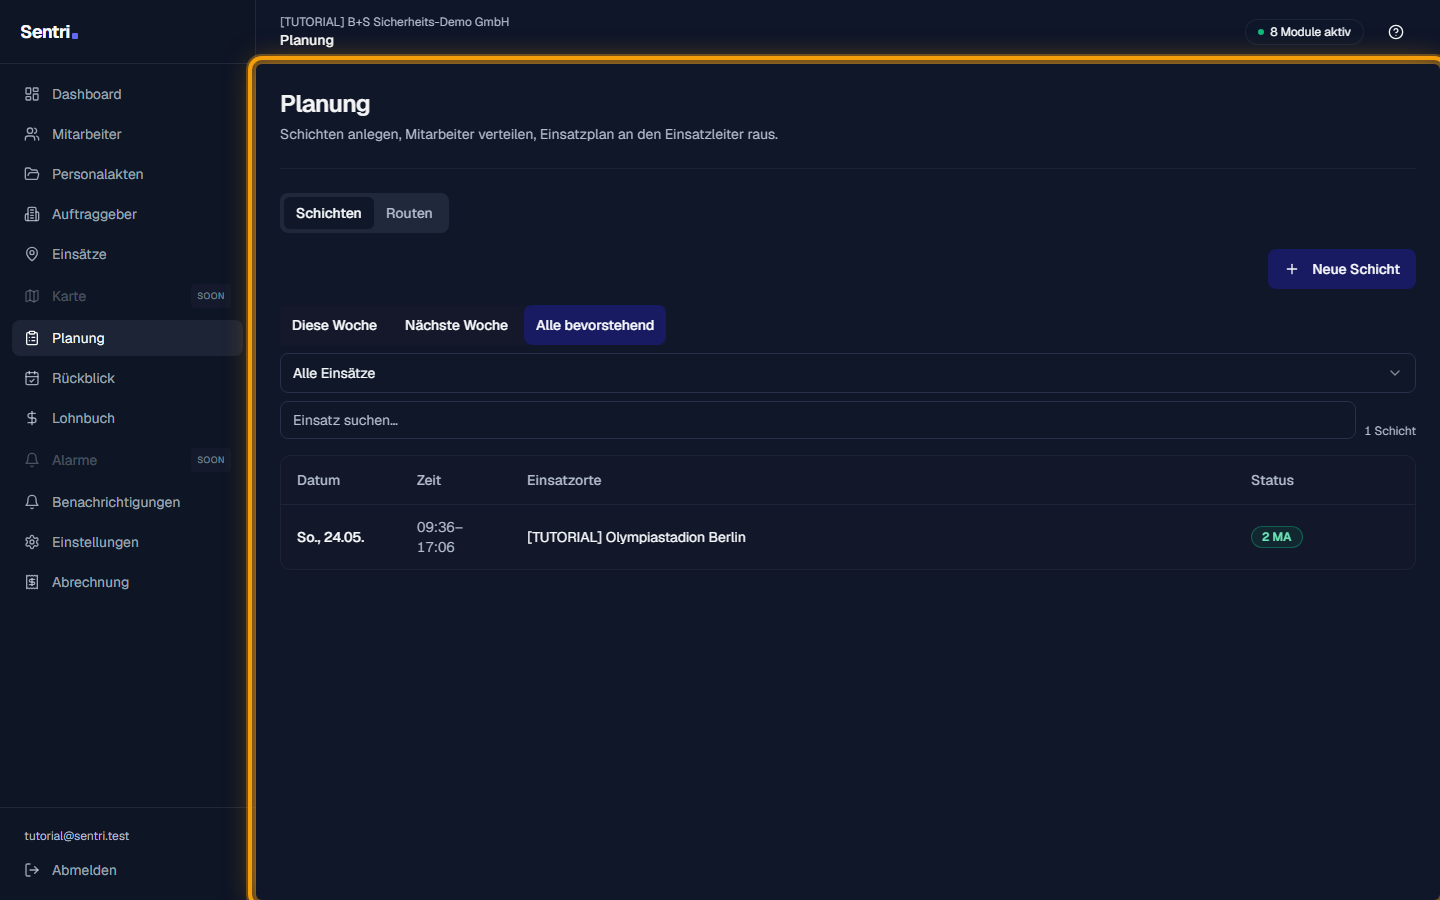This screenshot has width=1440, height=900.
Task: Click the Zeit column header
Action: (429, 480)
